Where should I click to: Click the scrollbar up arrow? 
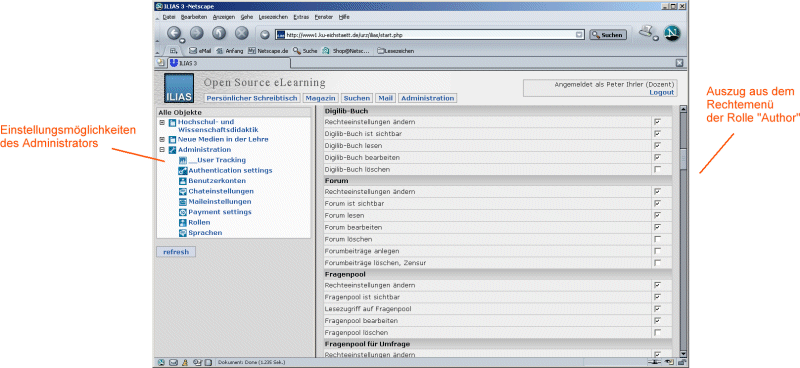(x=684, y=109)
